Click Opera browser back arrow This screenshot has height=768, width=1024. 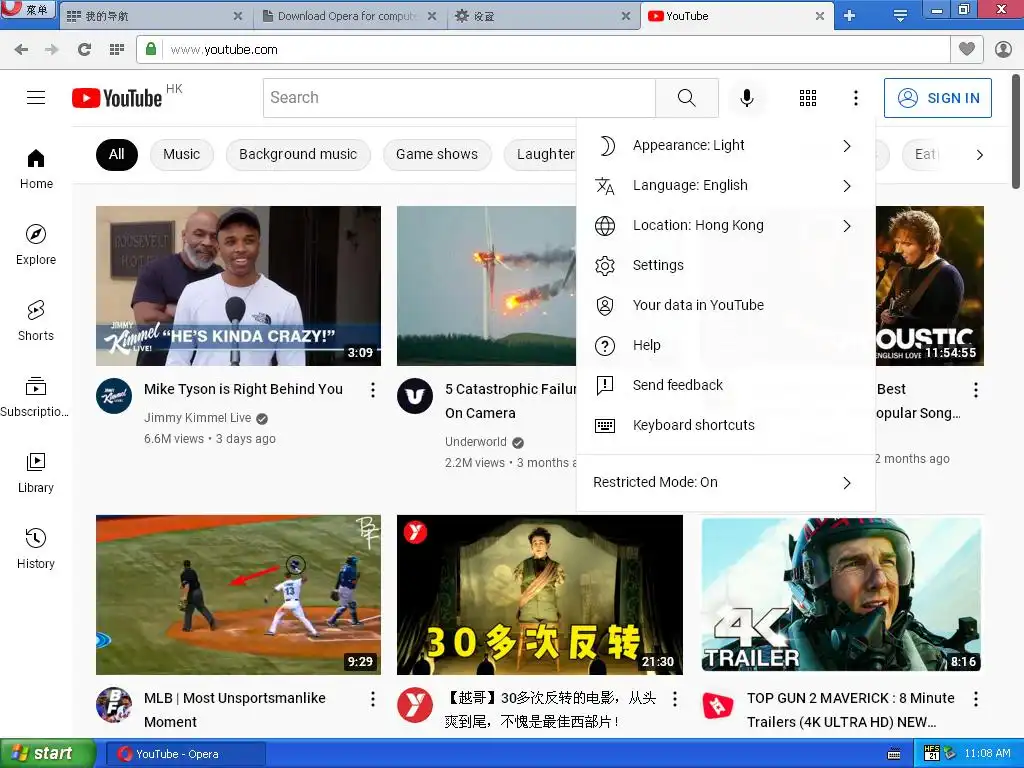[x=21, y=50]
